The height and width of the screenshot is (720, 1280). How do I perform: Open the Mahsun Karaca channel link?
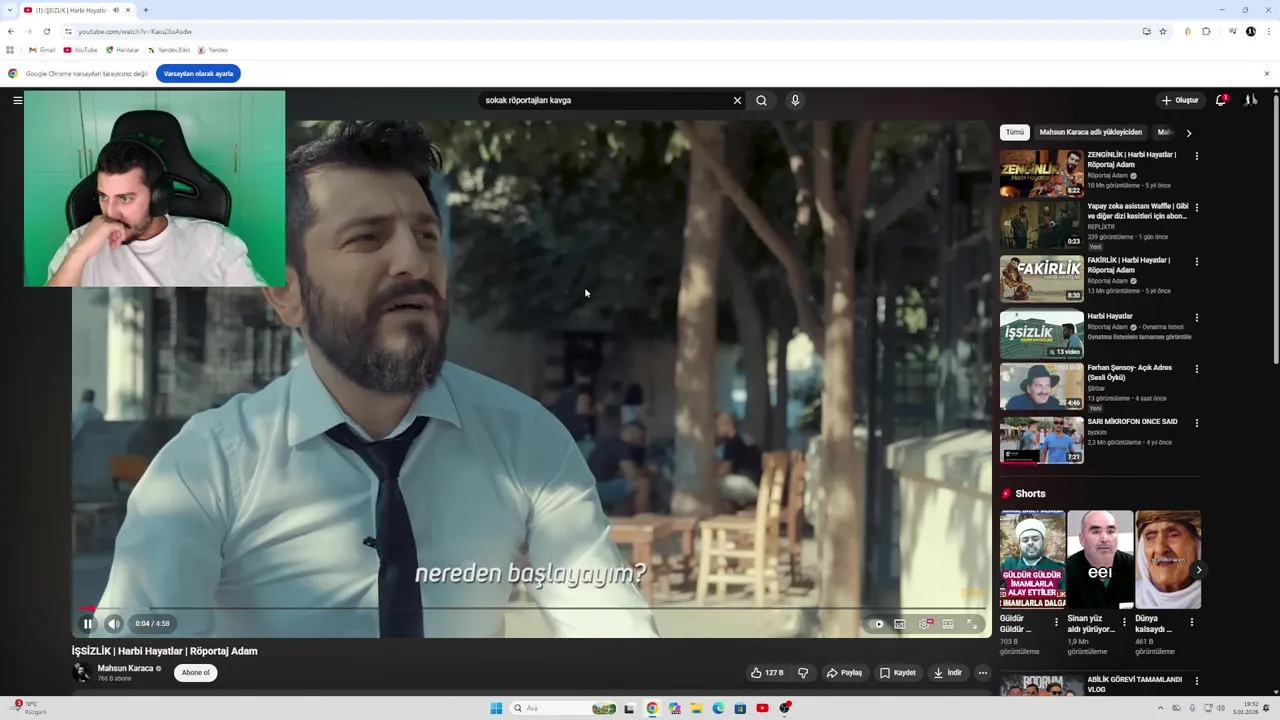click(125, 668)
